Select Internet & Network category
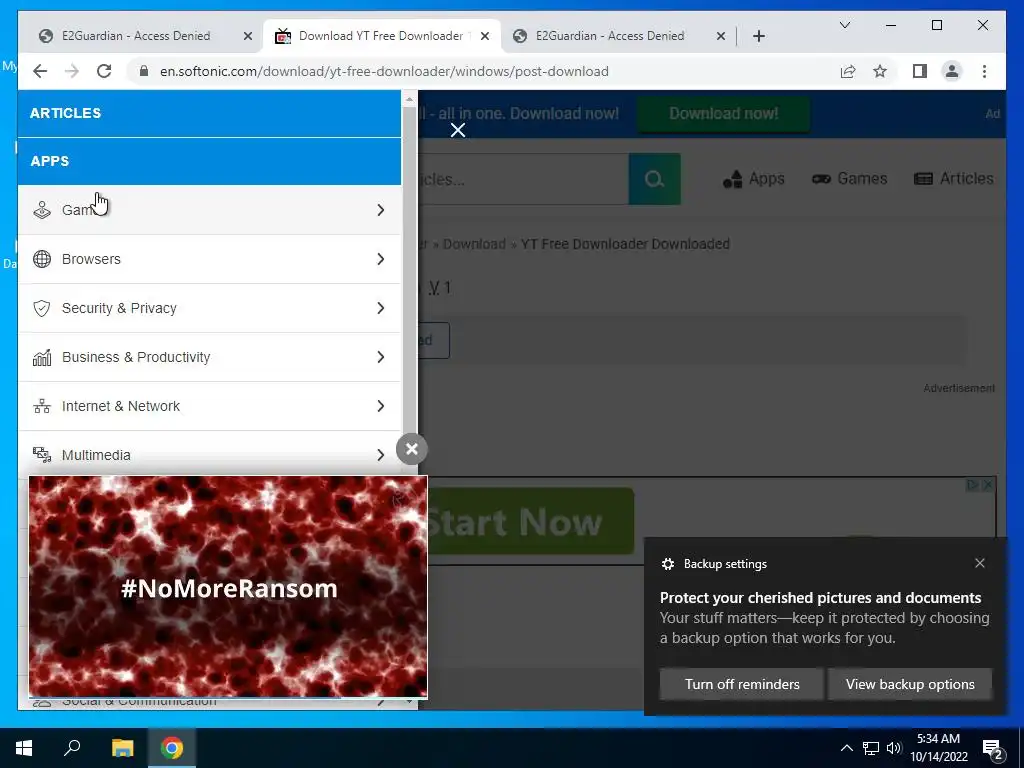The width and height of the screenshot is (1024, 768). pyautogui.click(x=209, y=406)
